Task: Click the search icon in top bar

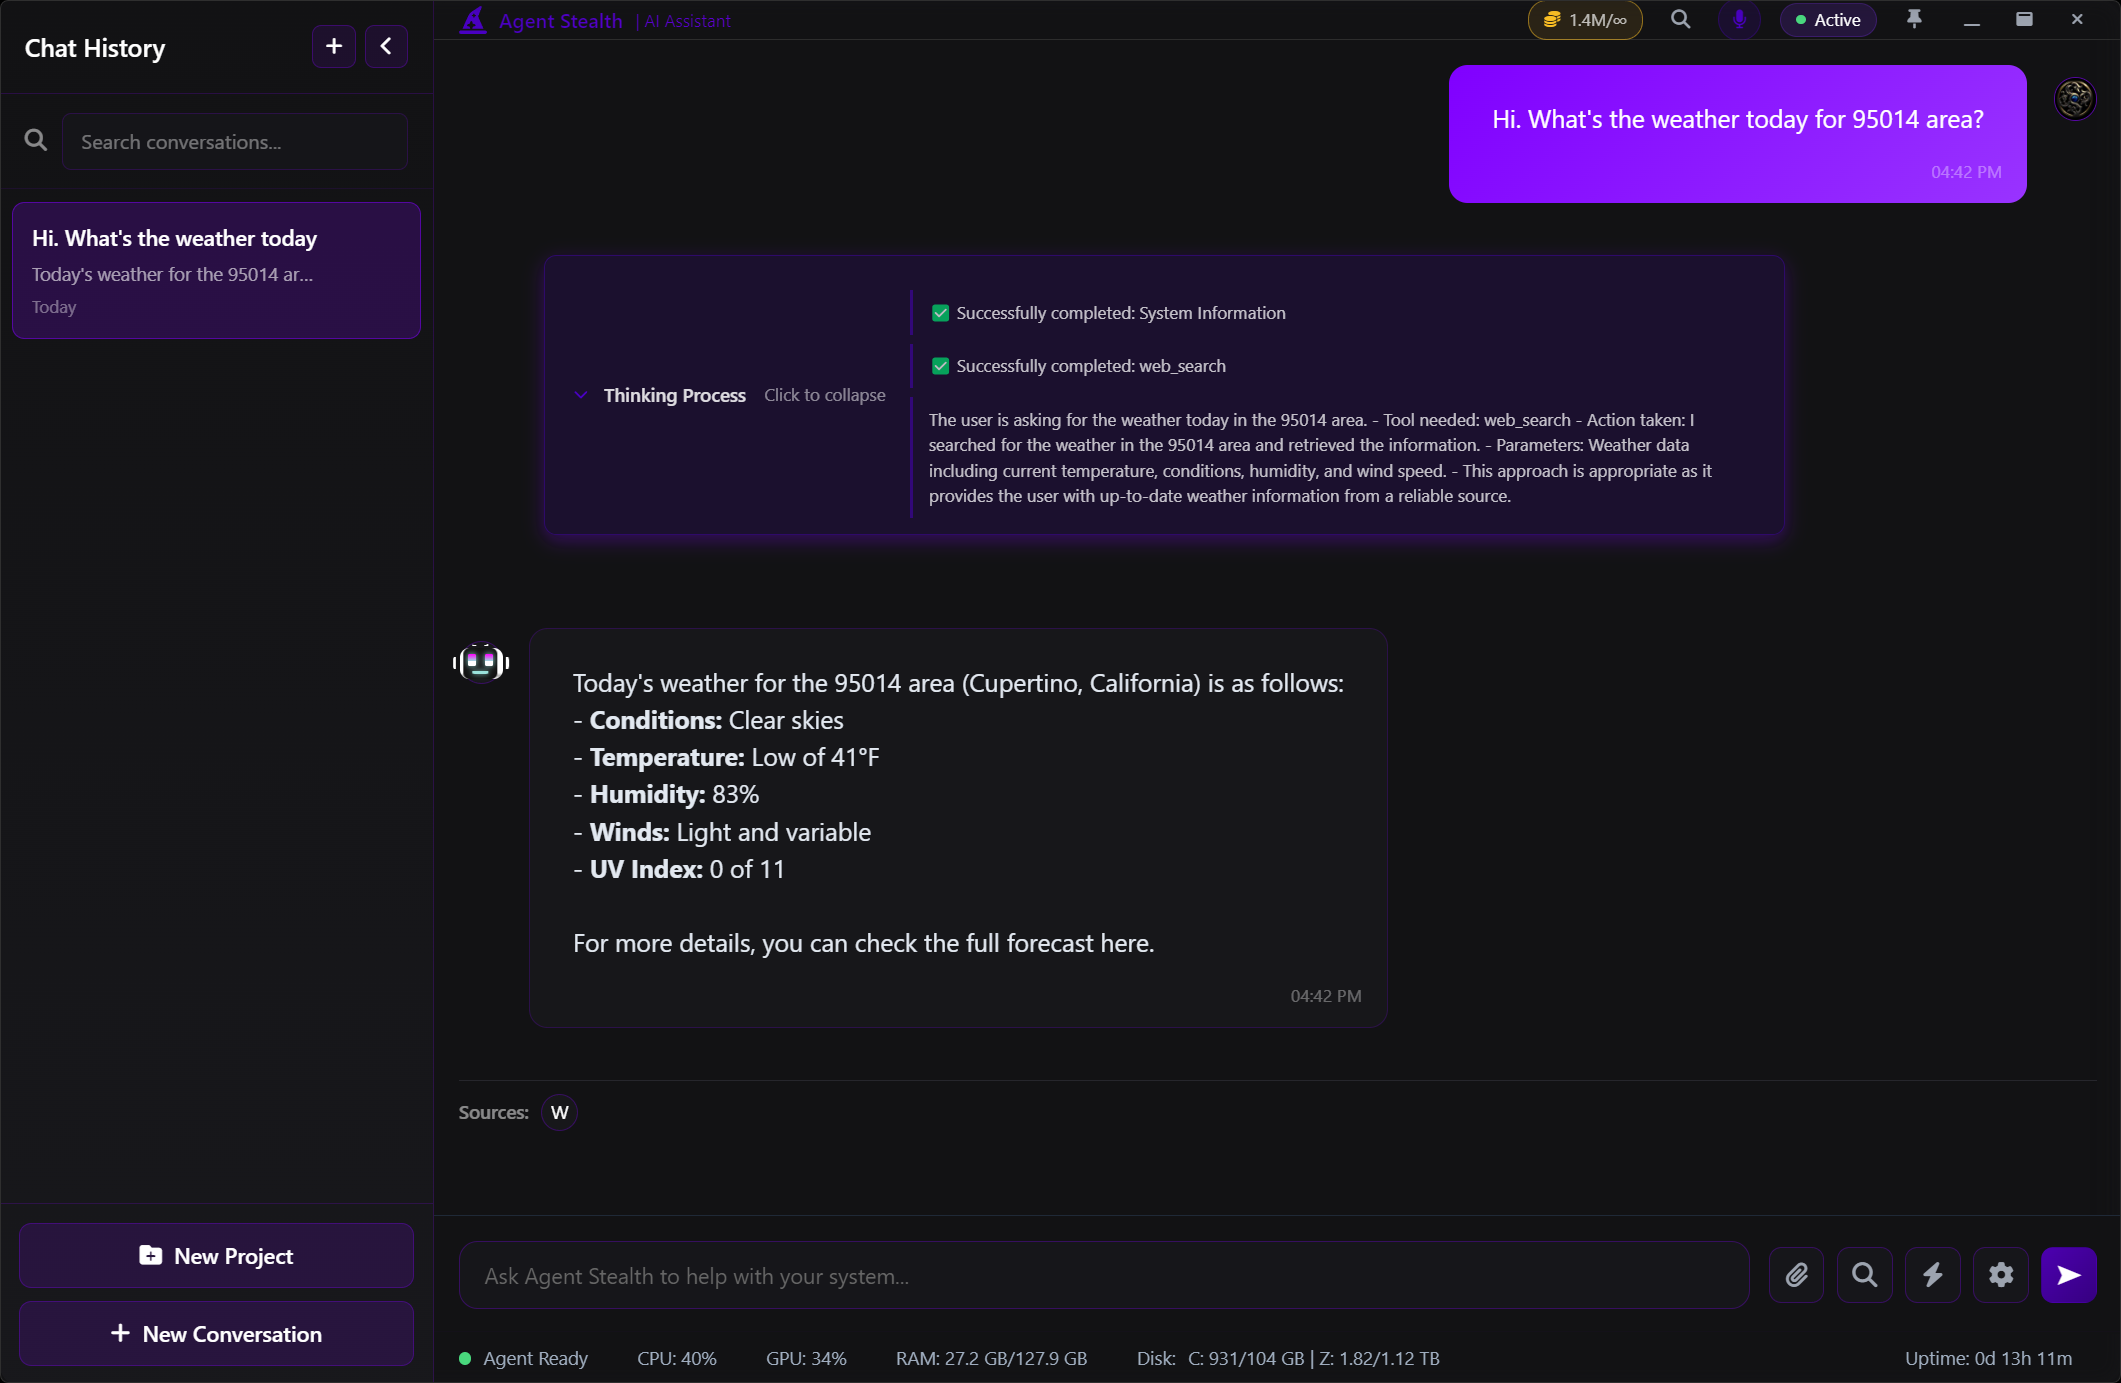Action: [1680, 20]
